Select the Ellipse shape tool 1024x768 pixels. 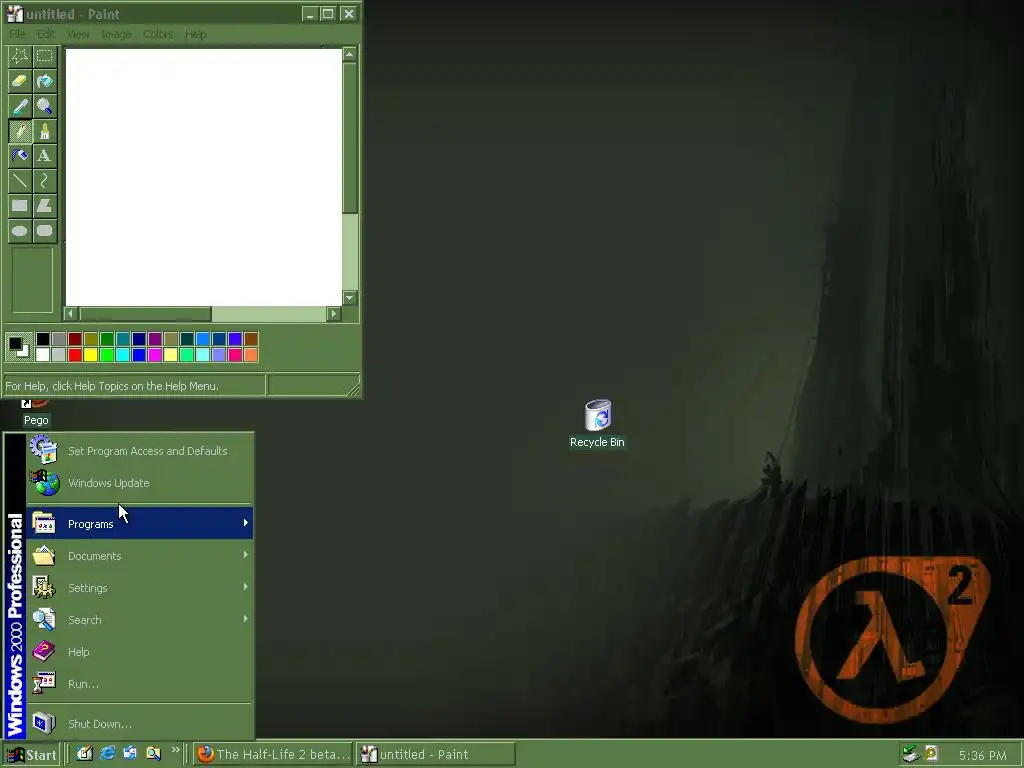[20, 231]
